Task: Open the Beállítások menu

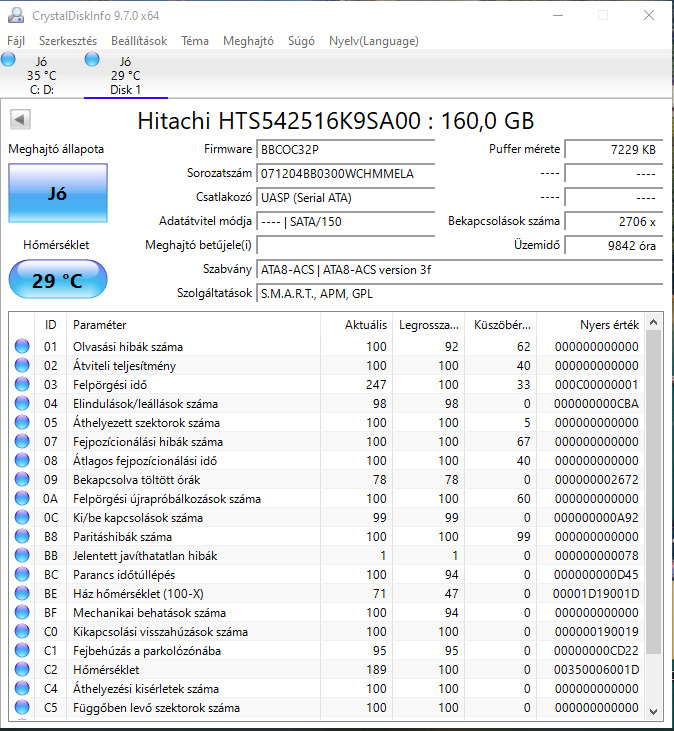Action: click(139, 41)
